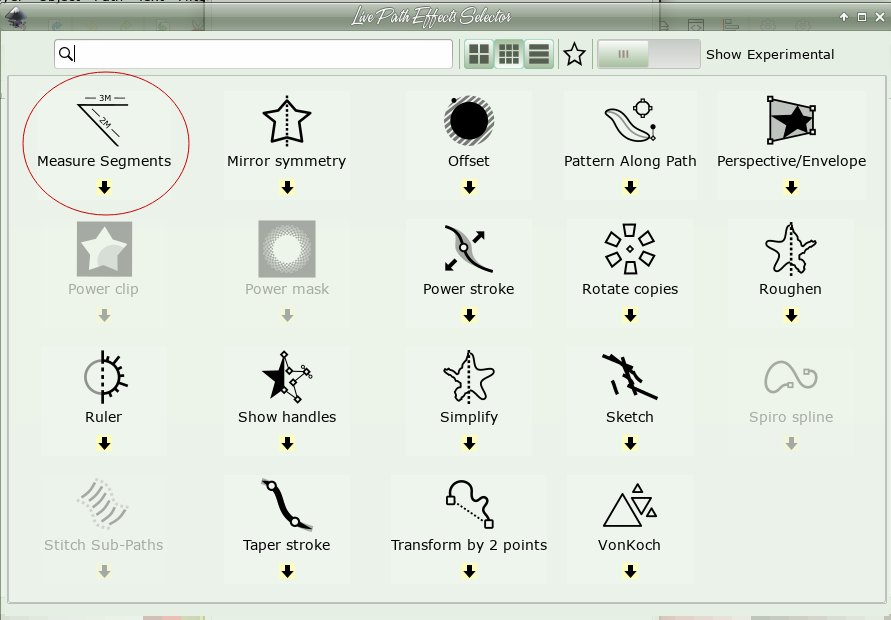Image resolution: width=891 pixels, height=620 pixels.
Task: Choose the Taper stroke effect icon
Action: tap(287, 505)
